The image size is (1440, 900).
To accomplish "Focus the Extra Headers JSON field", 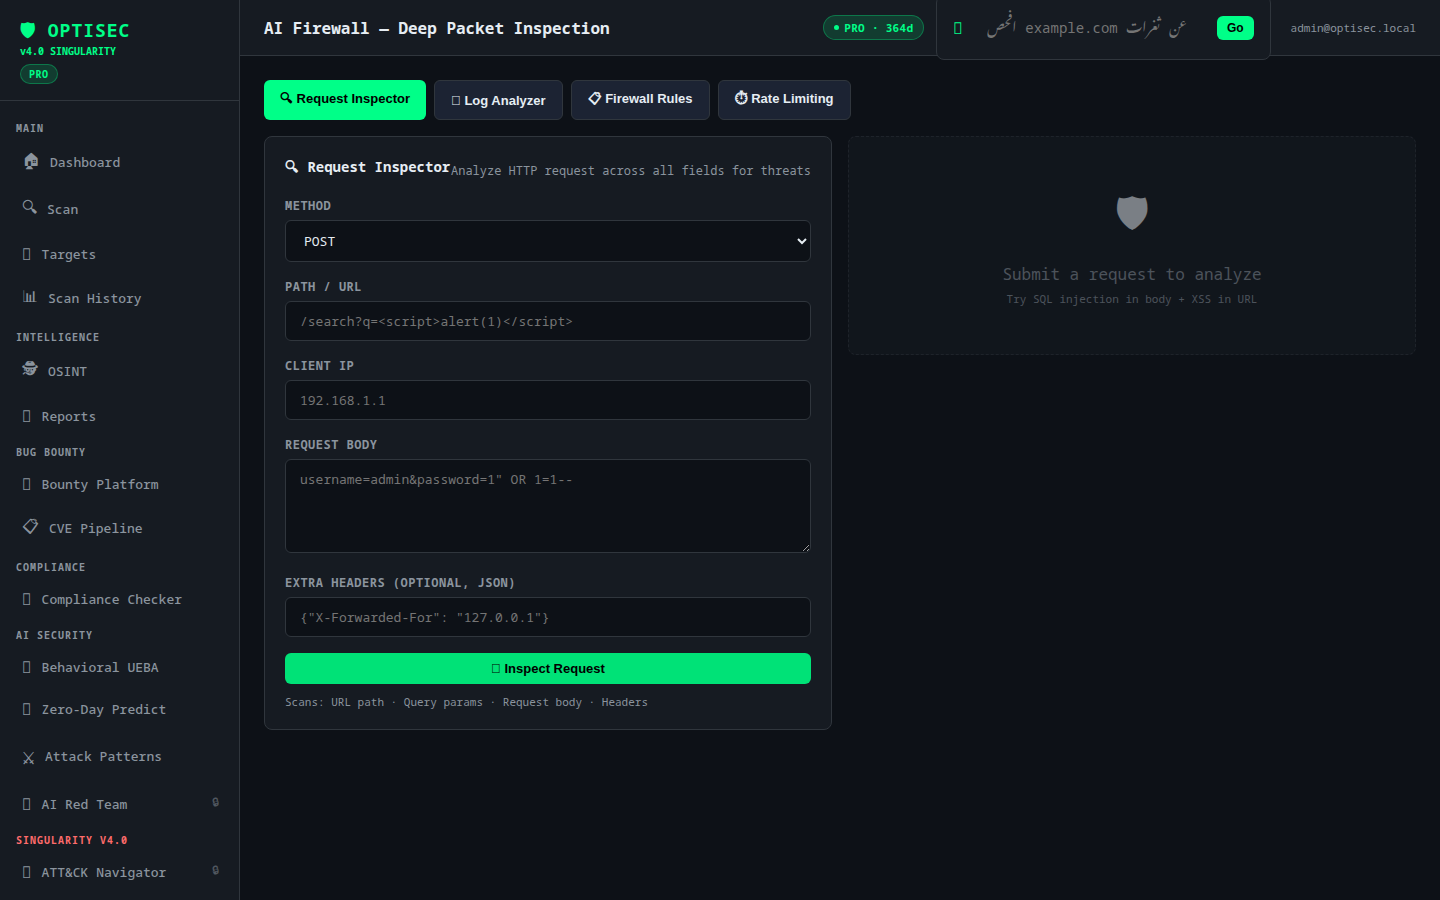I will pyautogui.click(x=548, y=617).
